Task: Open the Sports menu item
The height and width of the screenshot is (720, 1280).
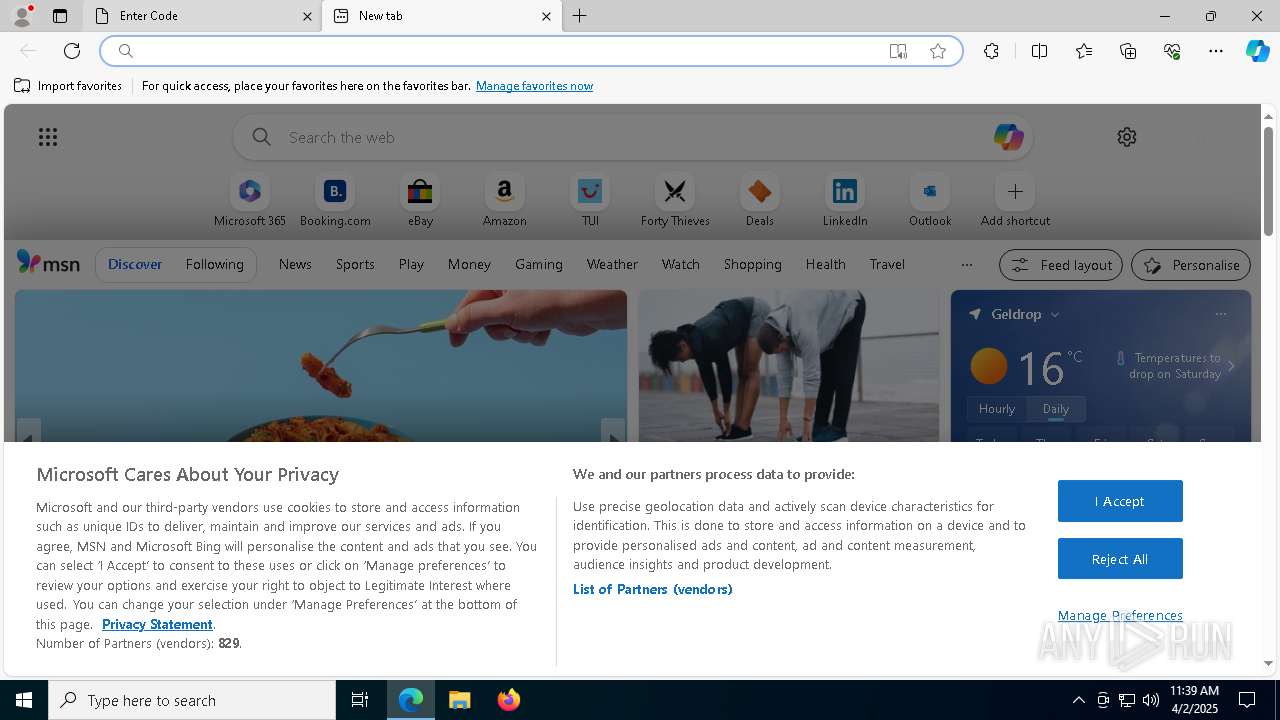Action: 355,264
